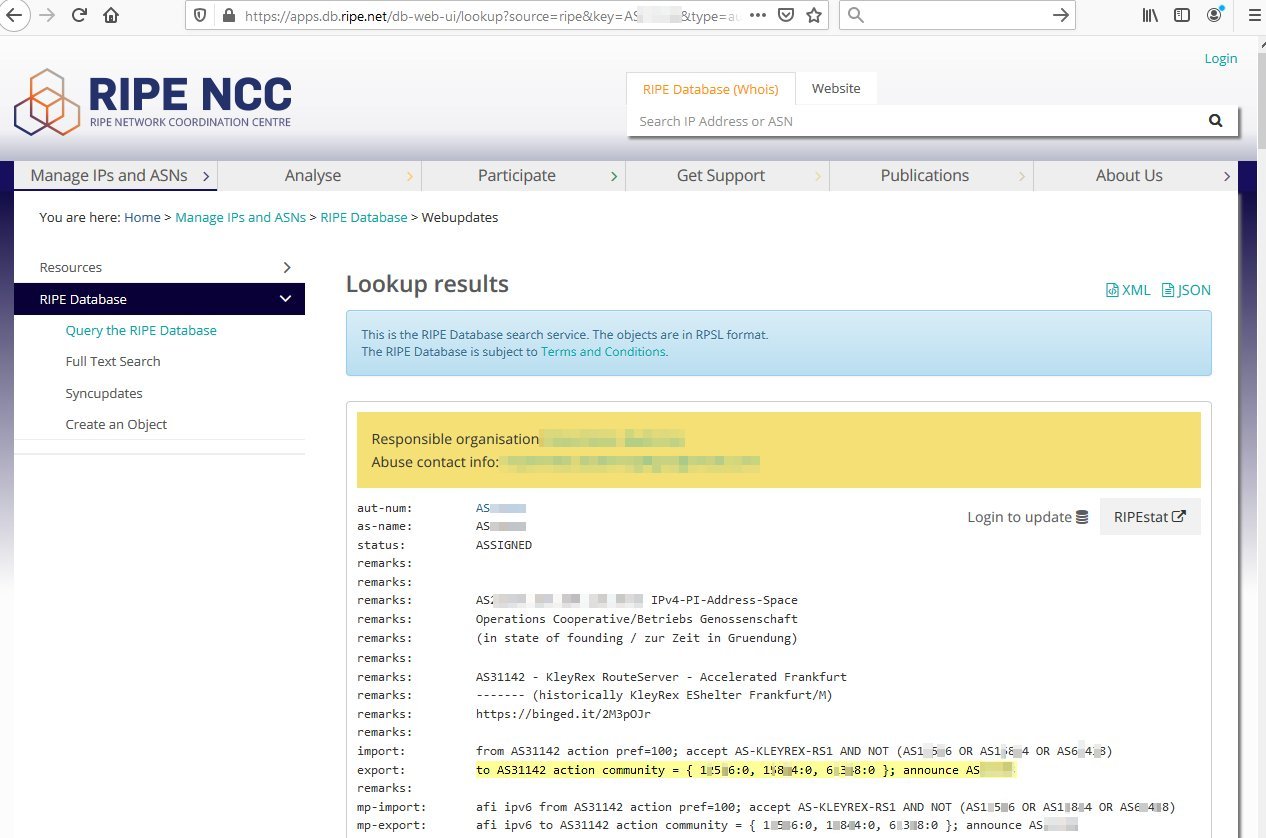Switch to the Website search tab

835,88
